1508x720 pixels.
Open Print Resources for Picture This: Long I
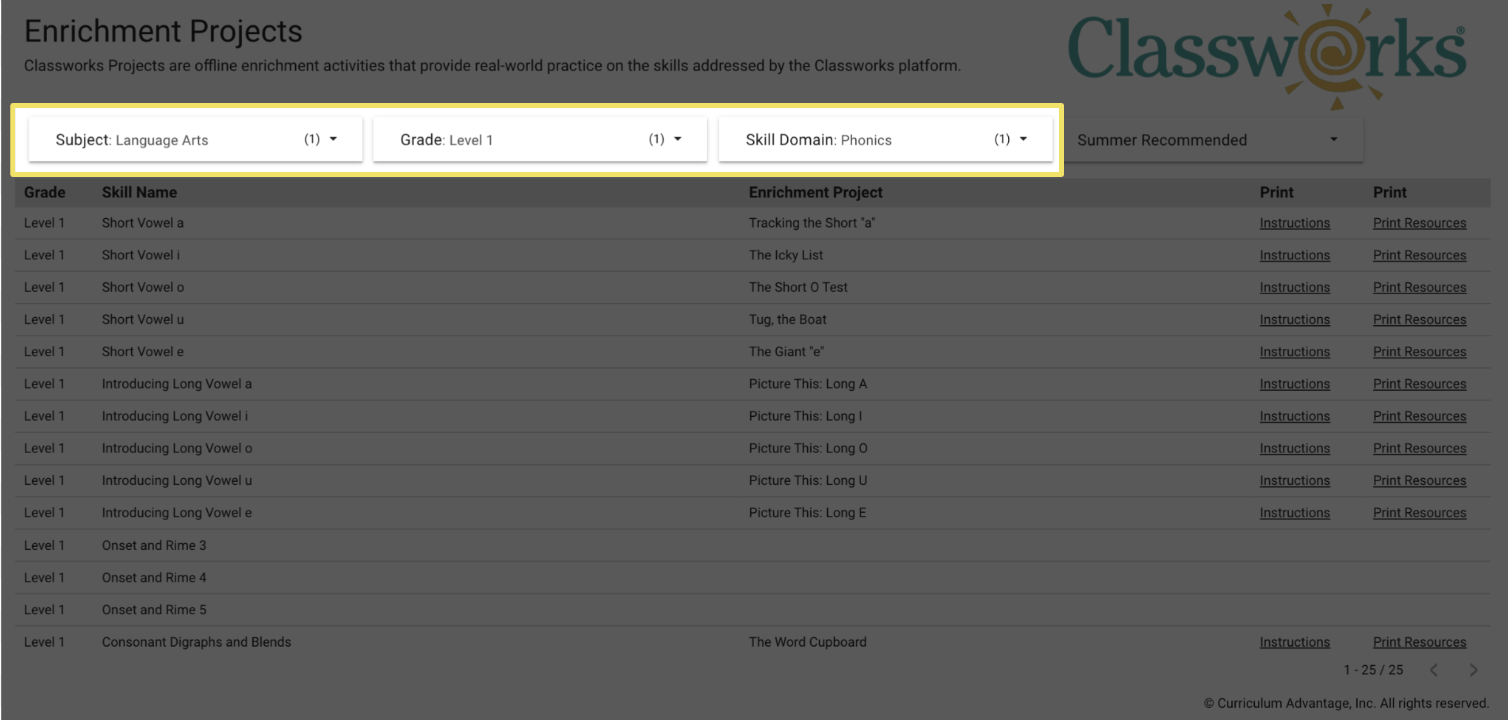click(x=1419, y=416)
